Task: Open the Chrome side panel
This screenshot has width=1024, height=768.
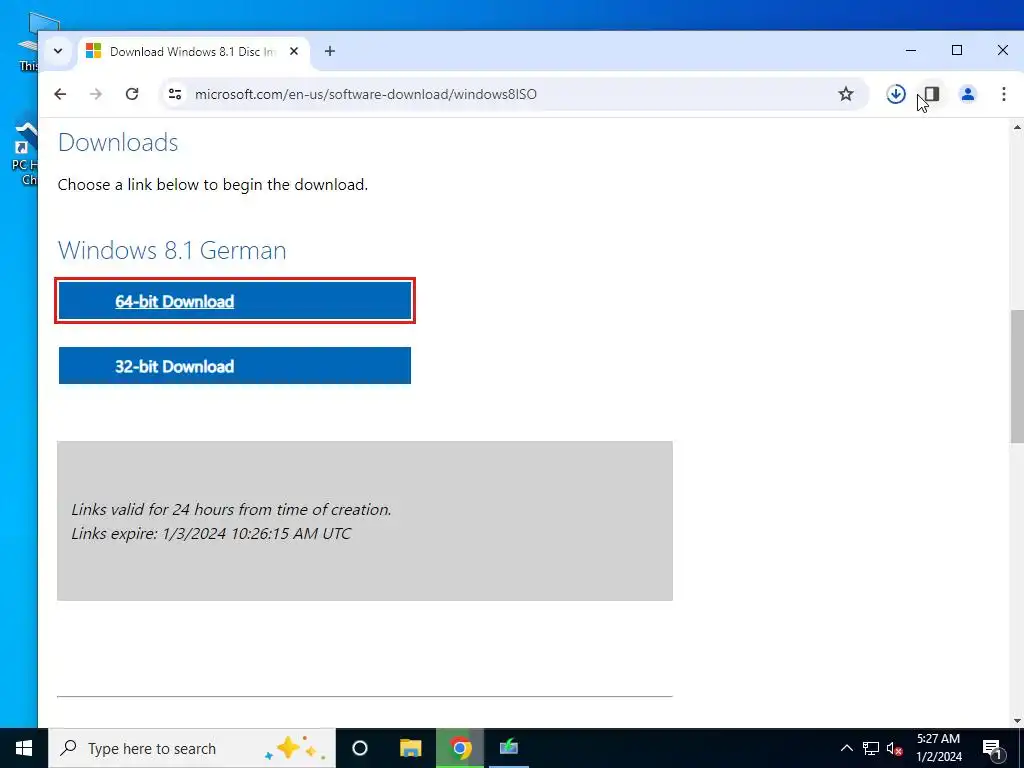Action: pos(932,94)
